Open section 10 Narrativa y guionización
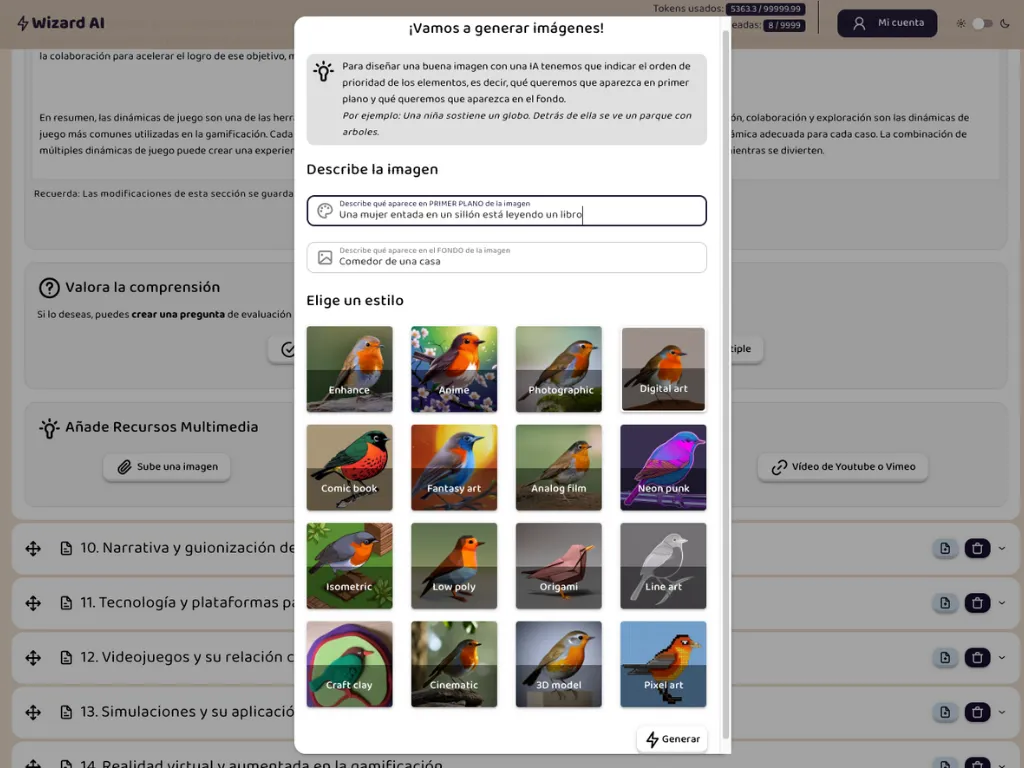Viewport: 1024px width, 768px height. (187, 548)
